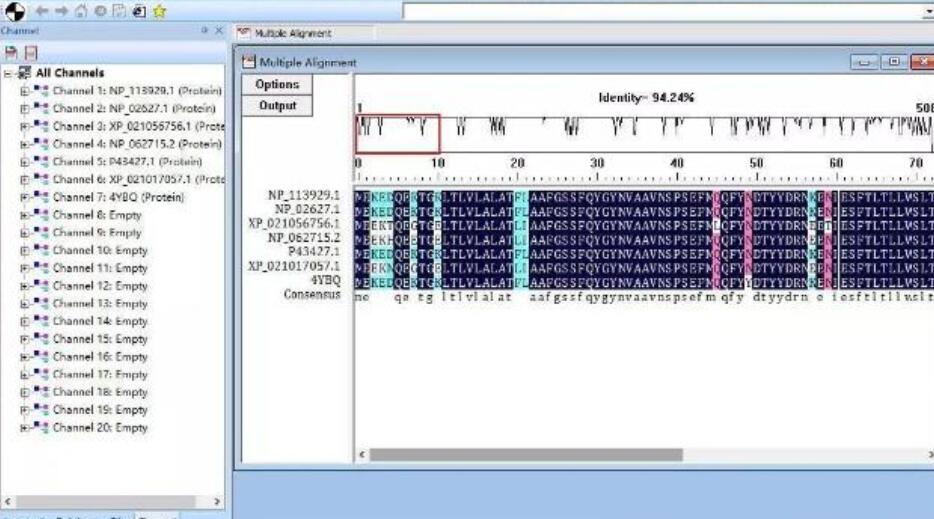This screenshot has height=519, width=934.
Task: Close the Channel panel with its X icon
Action: pyautogui.click(x=219, y=30)
